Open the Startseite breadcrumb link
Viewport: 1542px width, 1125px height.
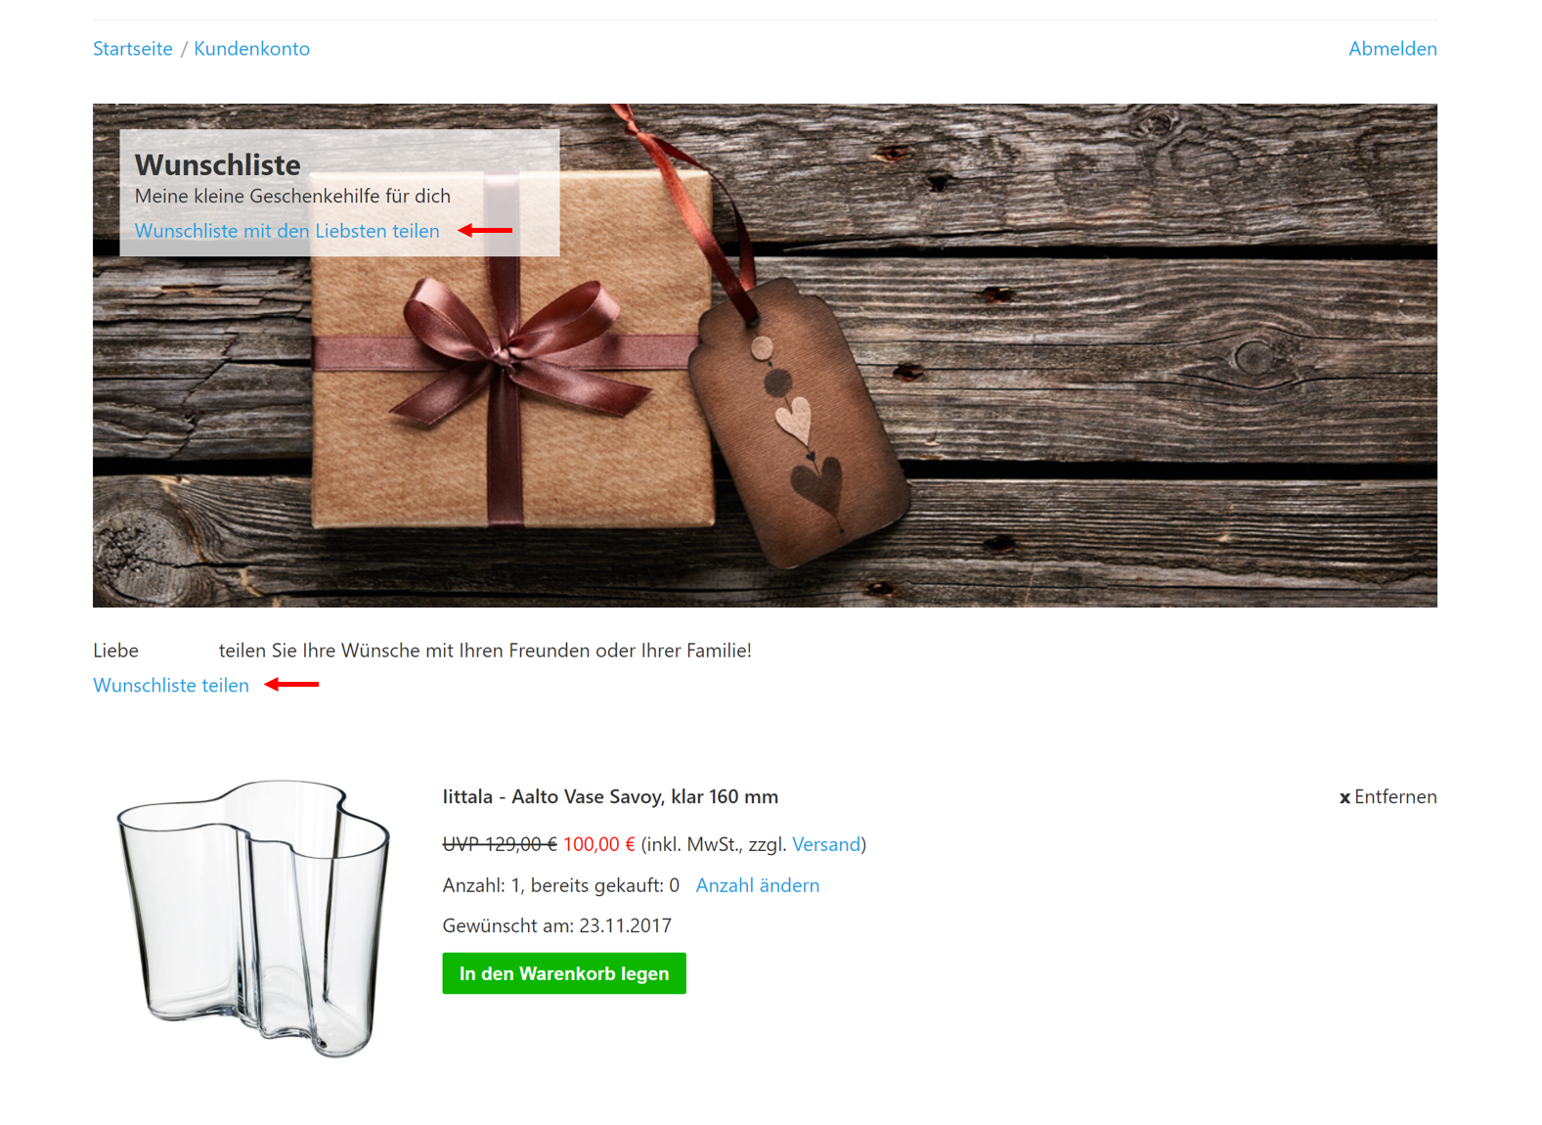coord(132,49)
